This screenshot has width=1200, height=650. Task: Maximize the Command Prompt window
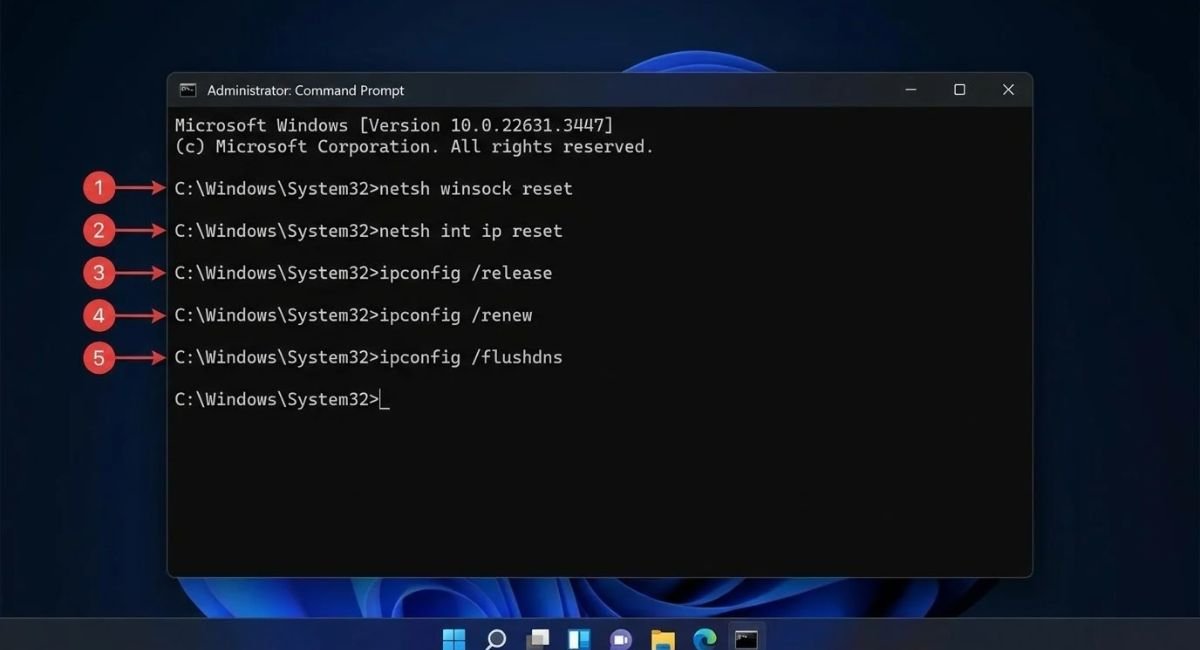959,90
